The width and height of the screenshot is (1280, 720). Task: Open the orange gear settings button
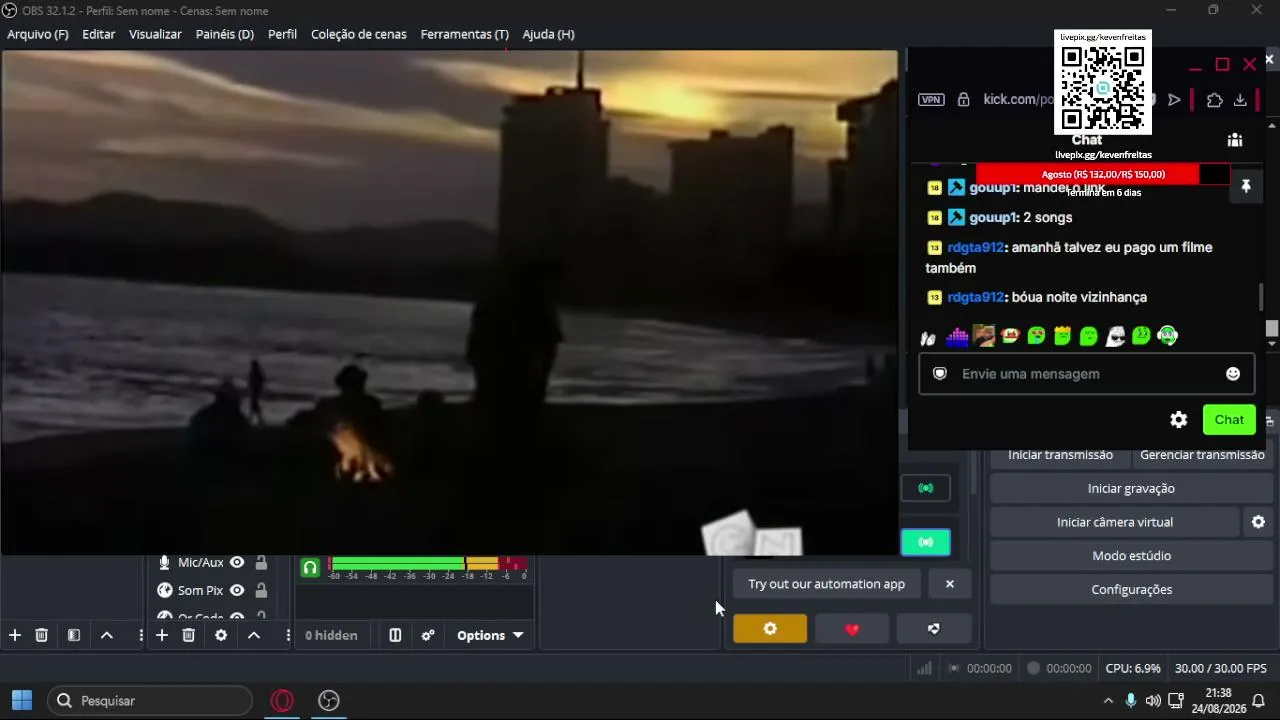tap(770, 629)
